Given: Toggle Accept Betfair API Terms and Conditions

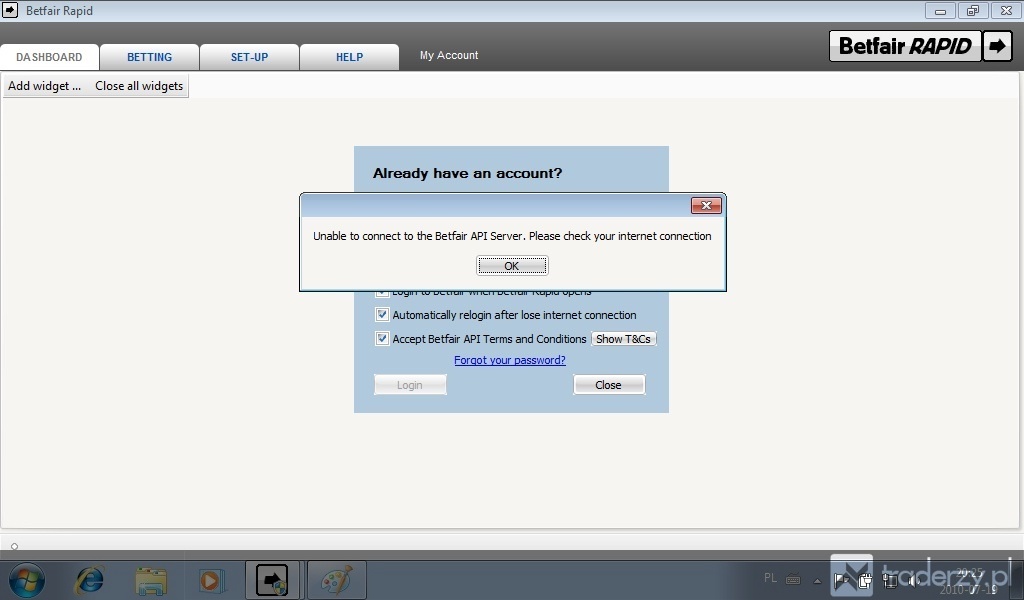Looking at the screenshot, I should tap(382, 339).
